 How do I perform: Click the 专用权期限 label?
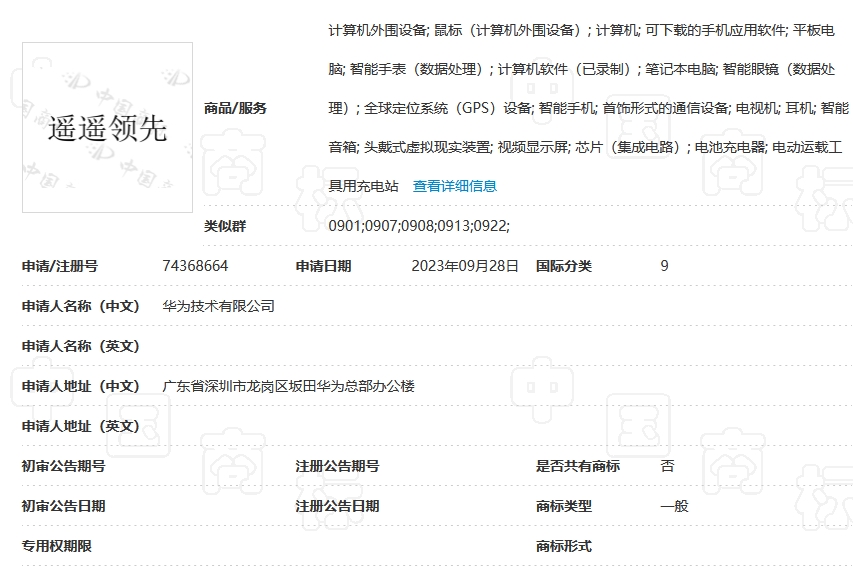pyautogui.click(x=57, y=546)
